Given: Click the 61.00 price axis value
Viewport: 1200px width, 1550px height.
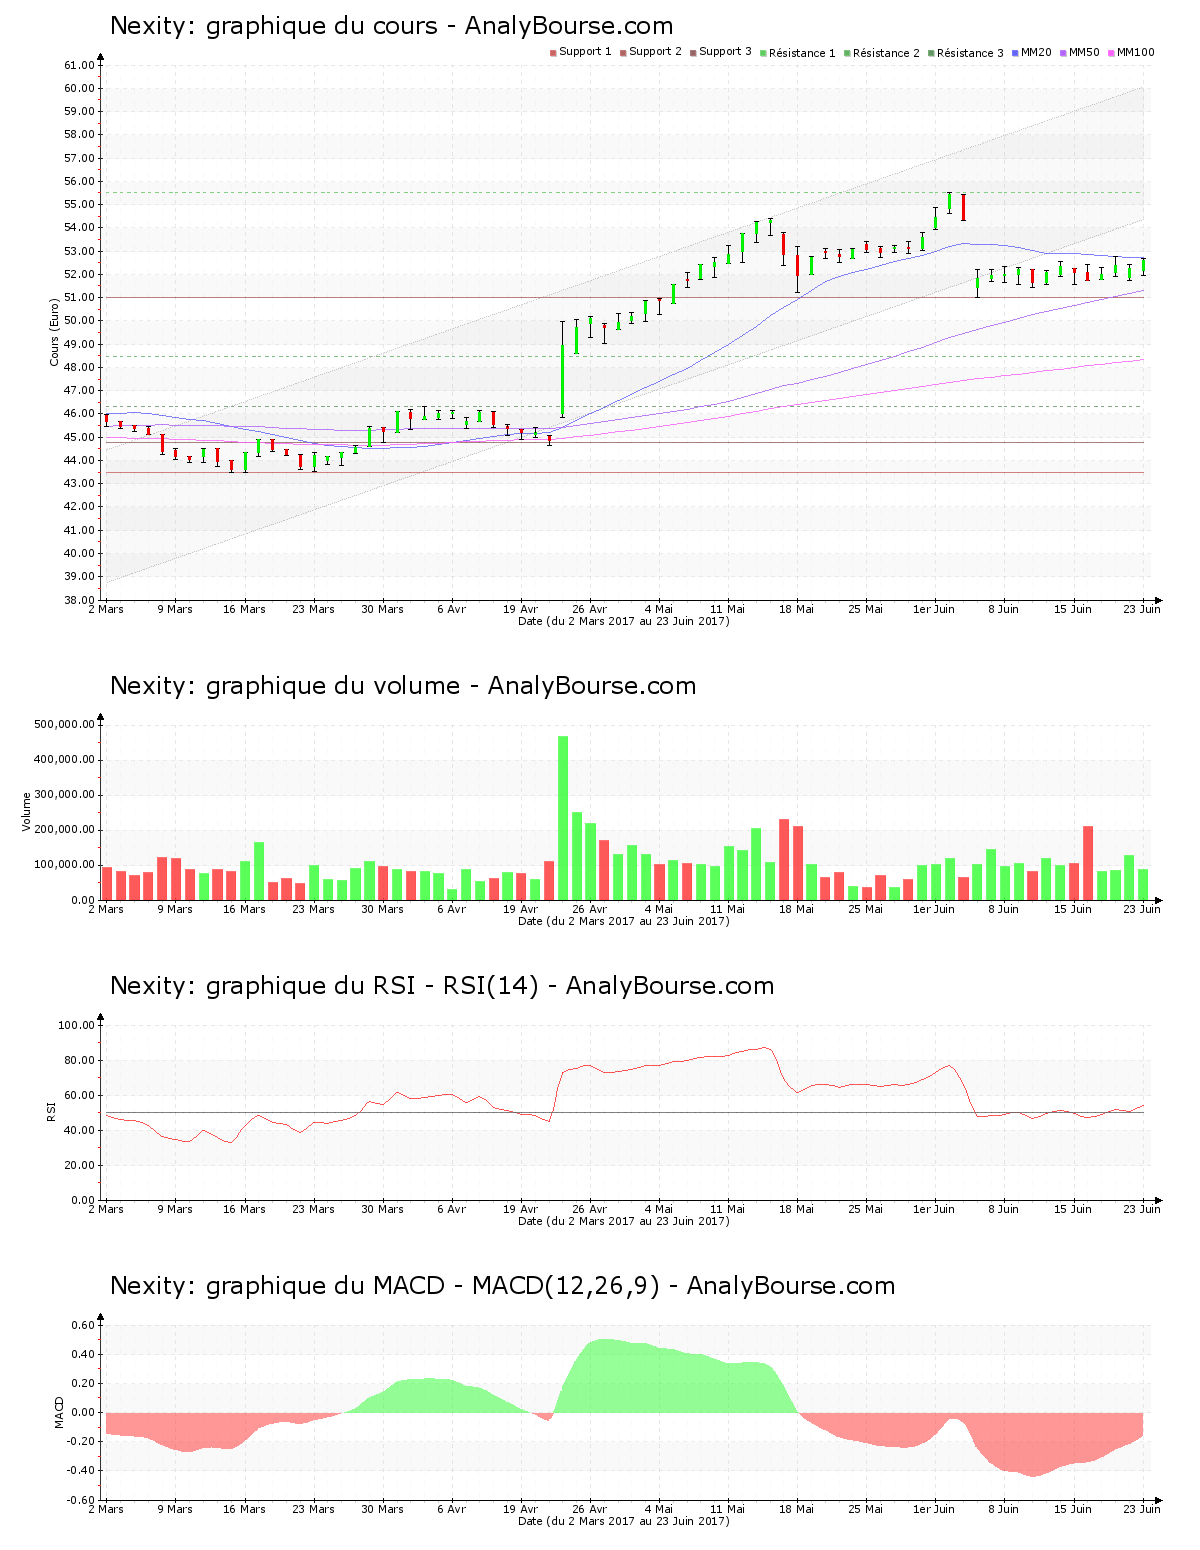Looking at the screenshot, I should [79, 66].
